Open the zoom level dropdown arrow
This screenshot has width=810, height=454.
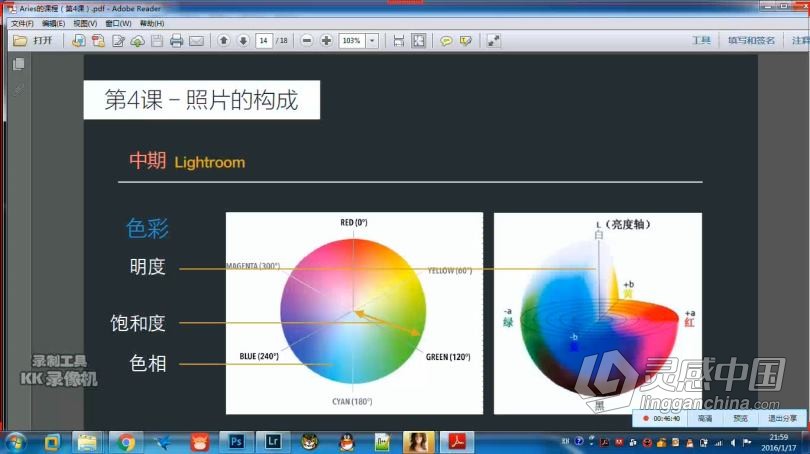372,40
